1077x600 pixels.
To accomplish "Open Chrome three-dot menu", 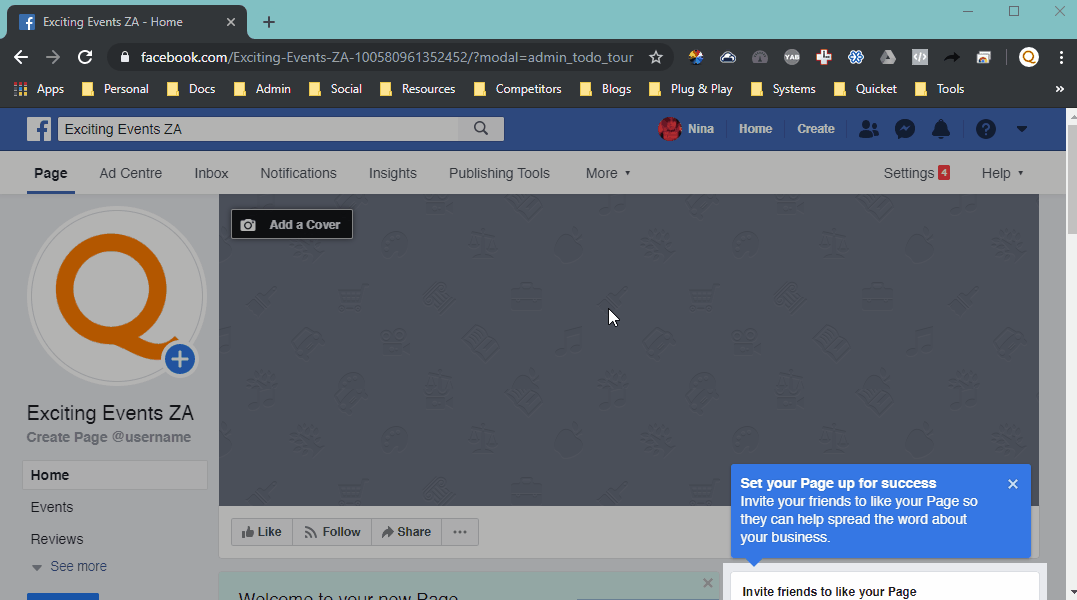I will click(x=1061, y=58).
